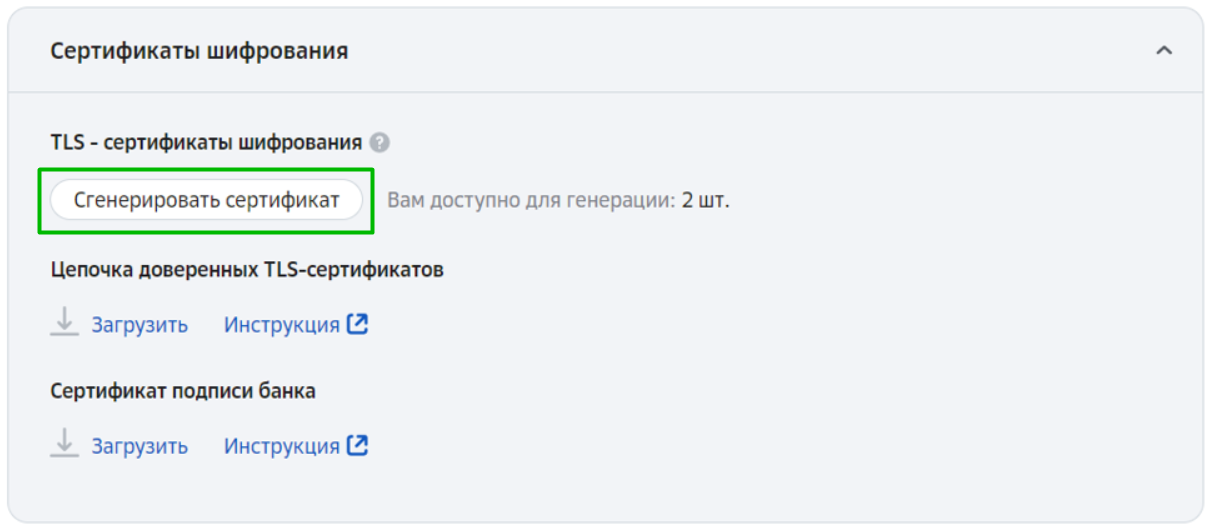Screen dimensions: 1213x532
Task: Click download arrow icon under Цепочка доверенных TLS-сертификатов
Action: point(65,322)
